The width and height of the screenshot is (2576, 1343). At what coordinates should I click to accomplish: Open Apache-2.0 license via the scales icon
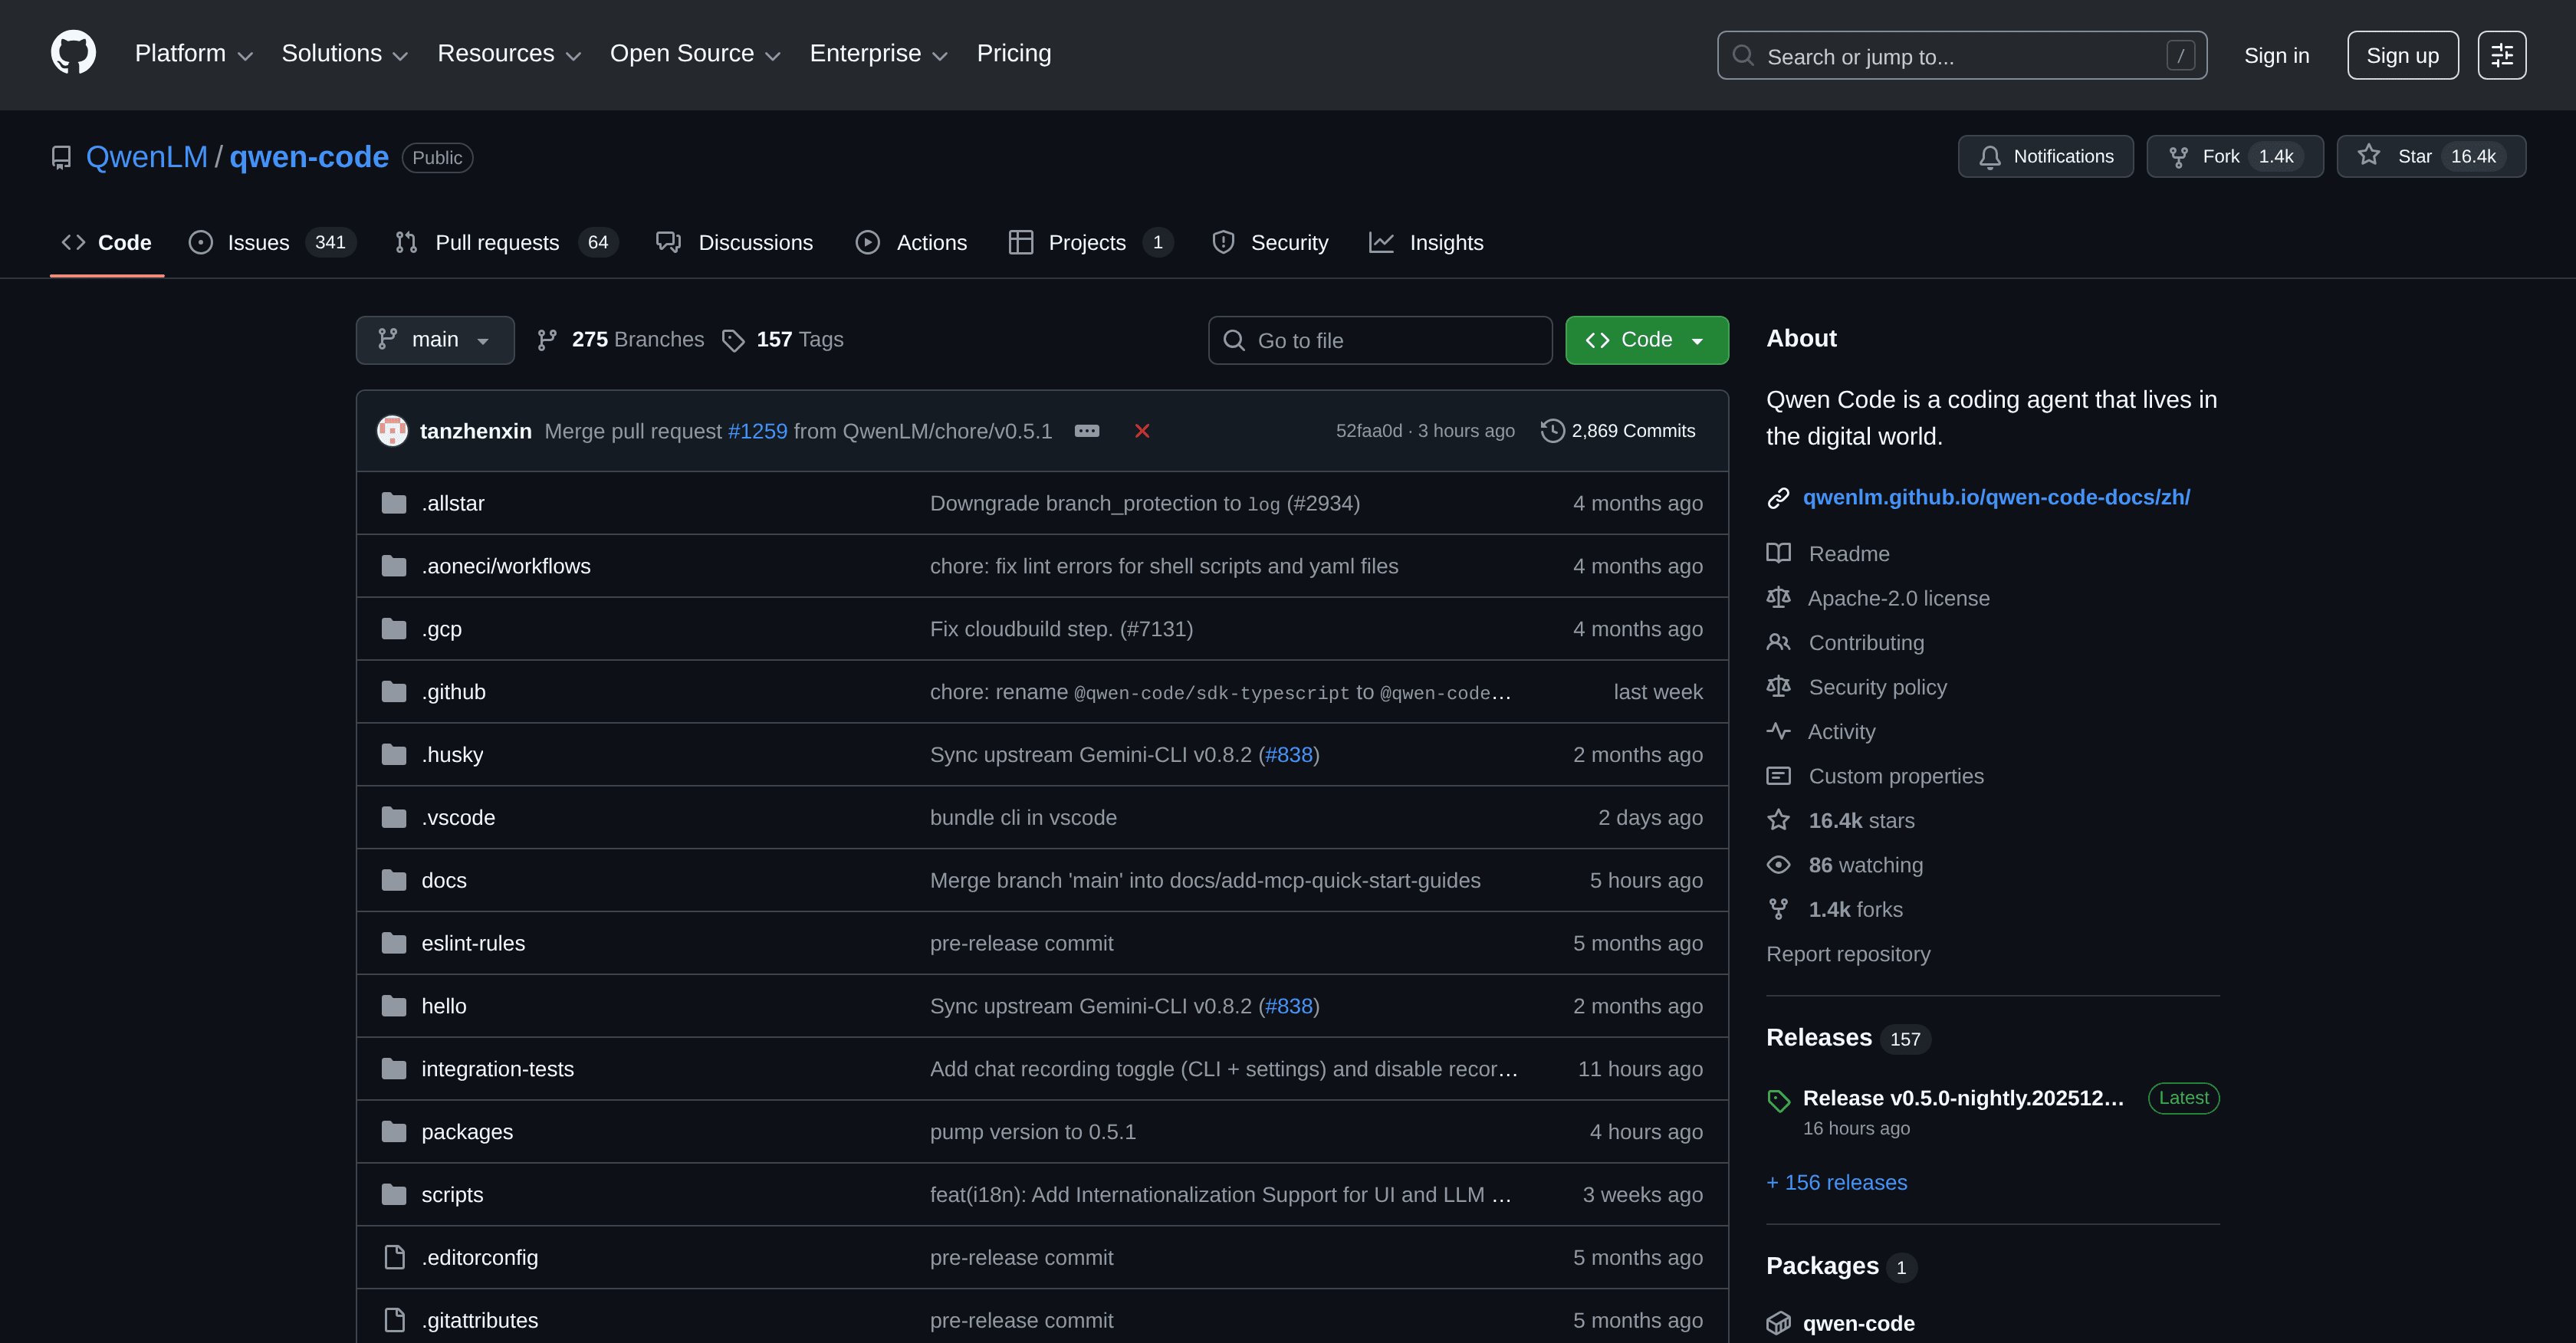pos(1779,597)
